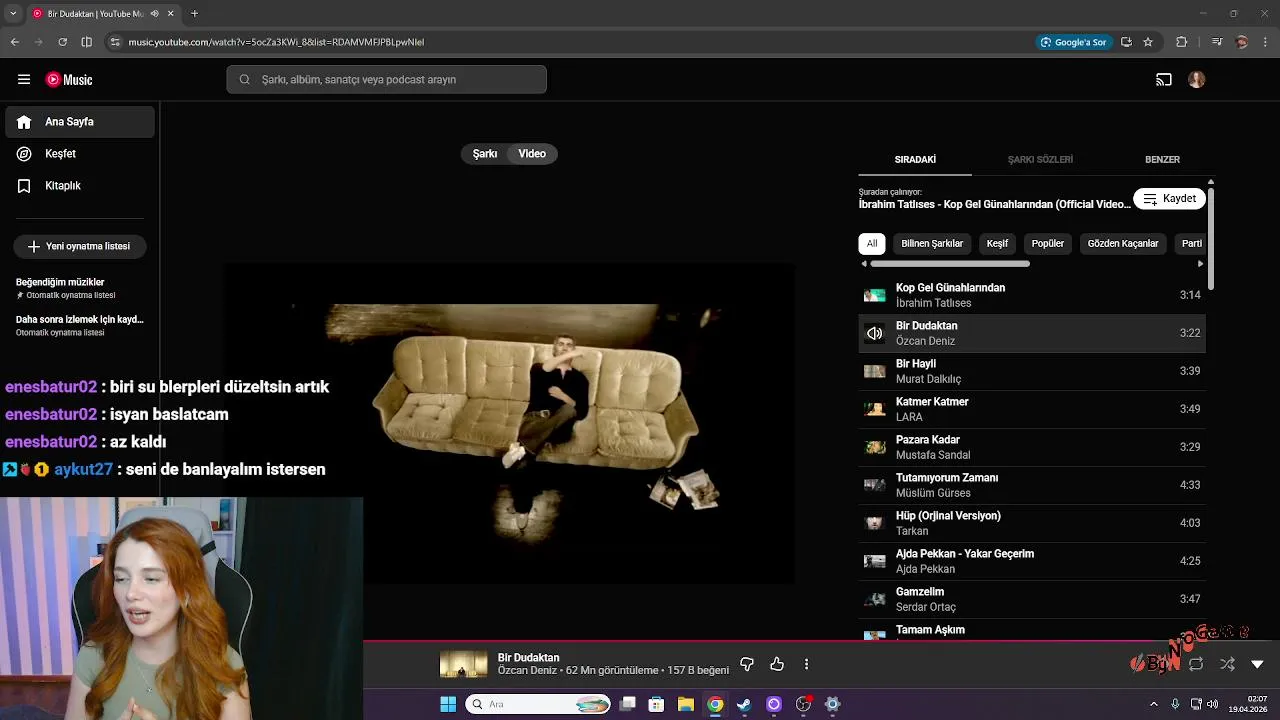Open the SIRADAKİ tab

(915, 160)
